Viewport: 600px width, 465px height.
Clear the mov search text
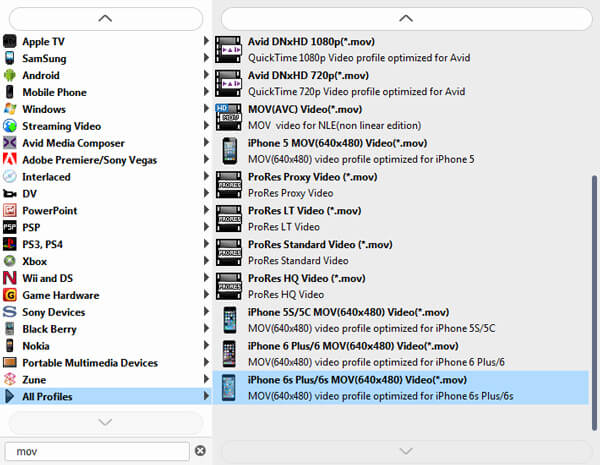click(x=200, y=451)
